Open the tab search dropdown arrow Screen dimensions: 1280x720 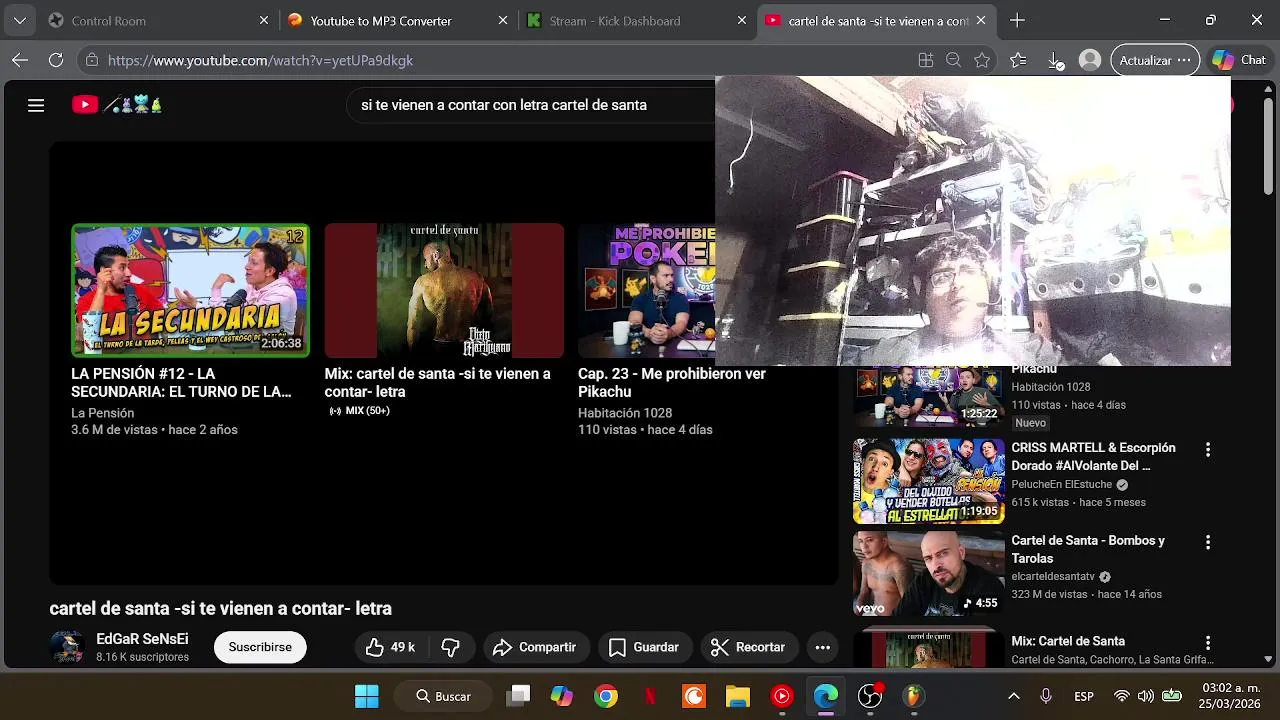[x=20, y=20]
